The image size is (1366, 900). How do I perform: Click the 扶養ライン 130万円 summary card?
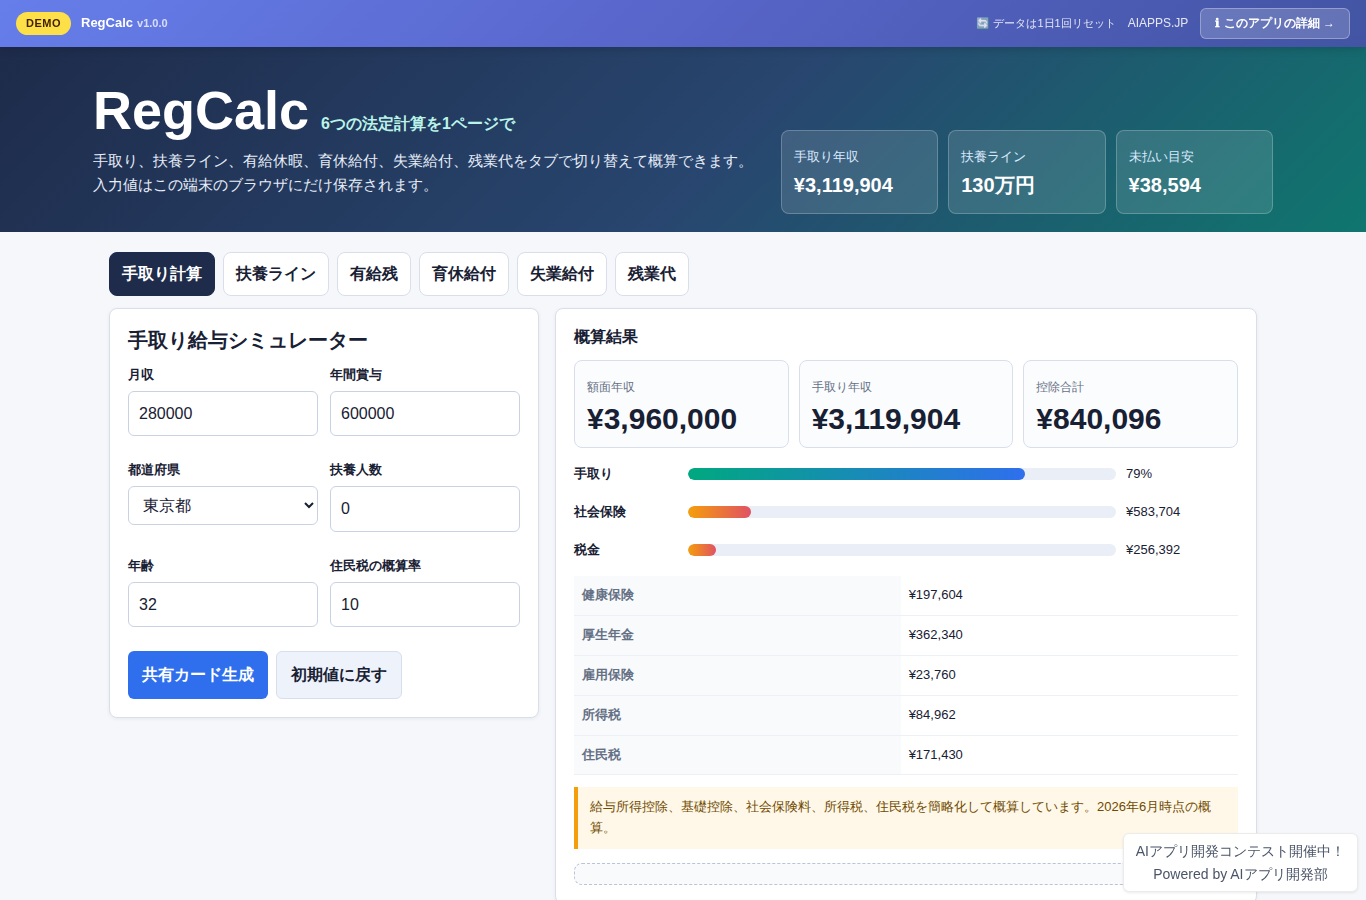tap(1027, 172)
